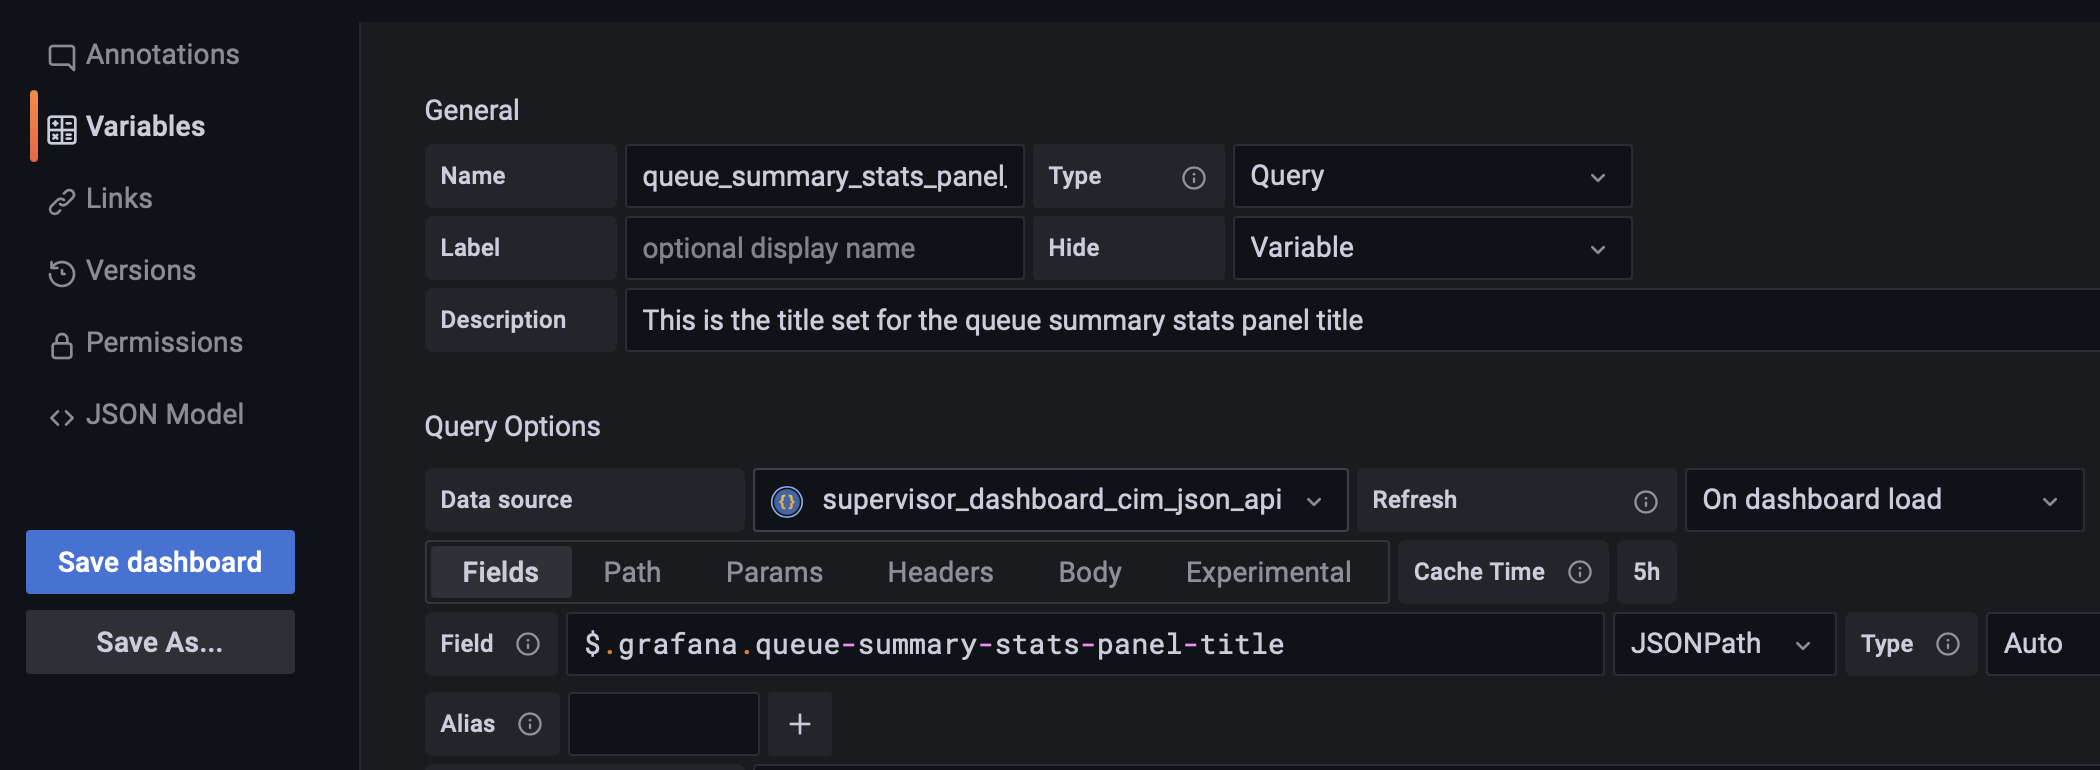Screen dimensions: 2100x770
Task: Click the Save As... button
Action: click(x=160, y=642)
